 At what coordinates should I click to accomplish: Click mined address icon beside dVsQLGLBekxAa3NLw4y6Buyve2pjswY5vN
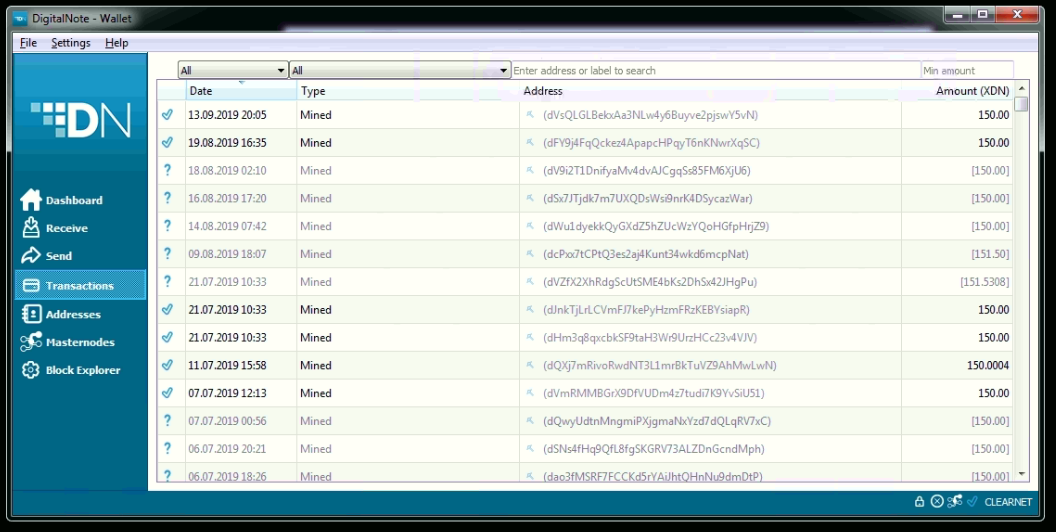click(x=530, y=115)
